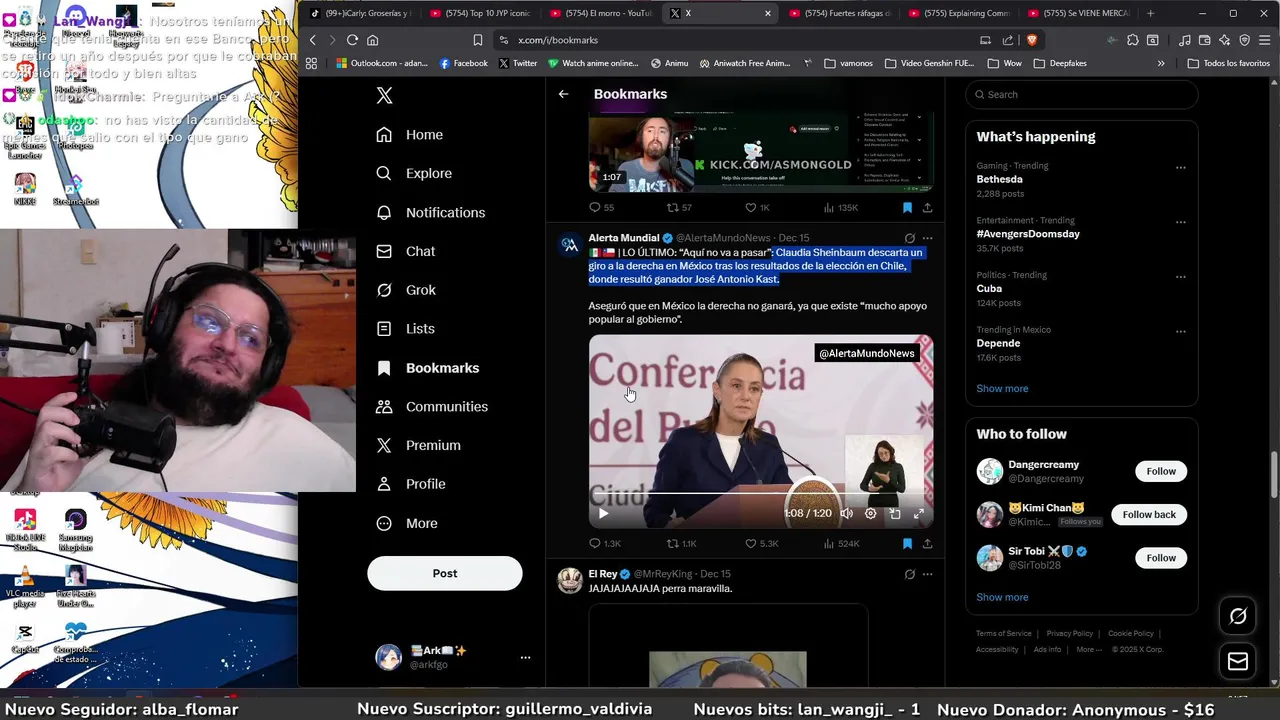Open the Explore page
The width and height of the screenshot is (1280, 720).
coord(414,173)
